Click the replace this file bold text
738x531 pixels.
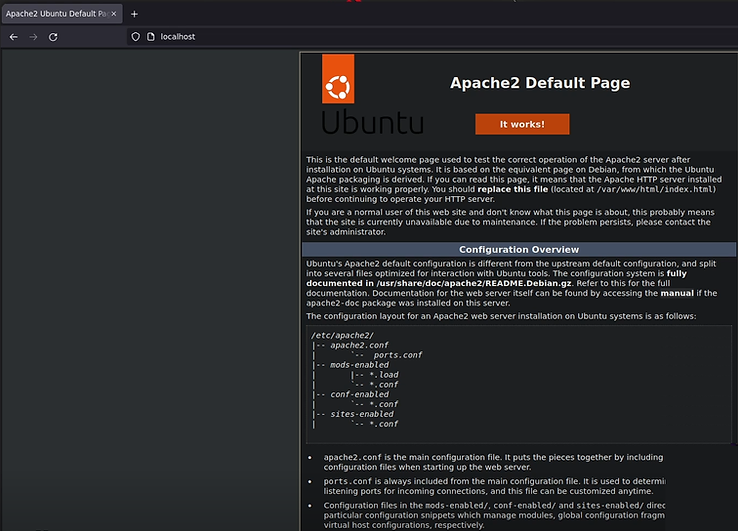pyautogui.click(x=513, y=189)
